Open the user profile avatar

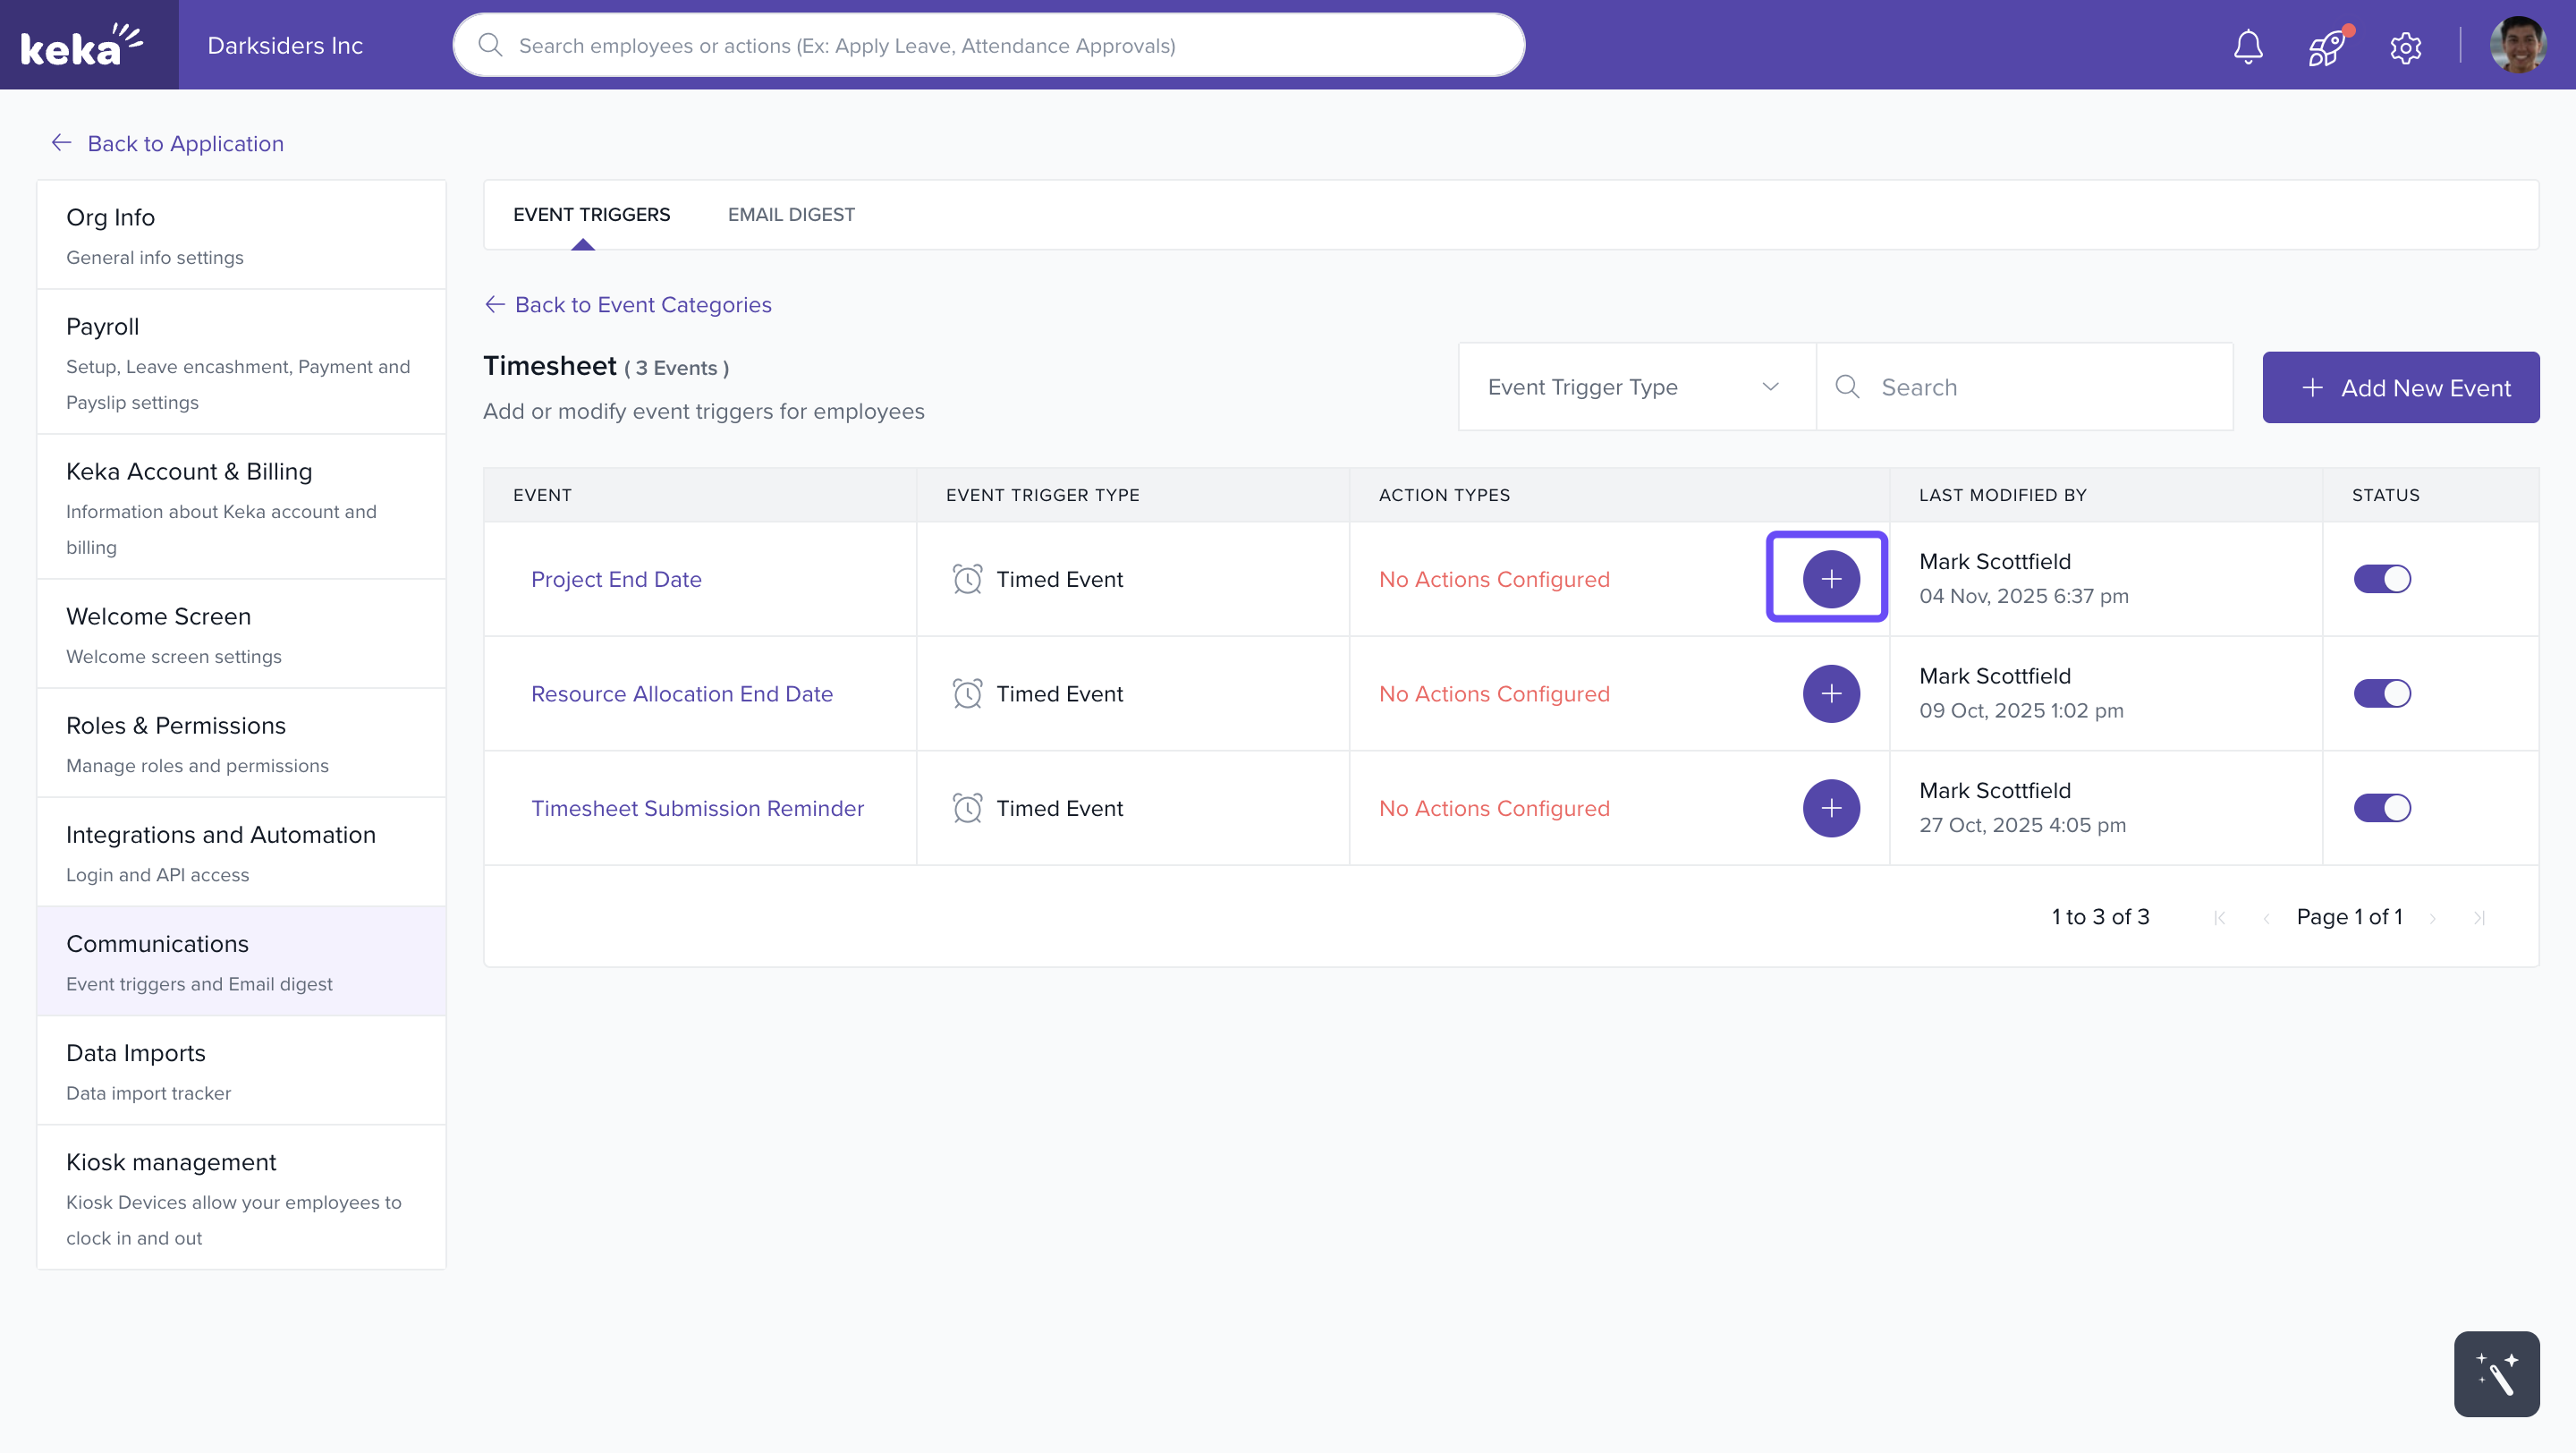tap(2517, 46)
